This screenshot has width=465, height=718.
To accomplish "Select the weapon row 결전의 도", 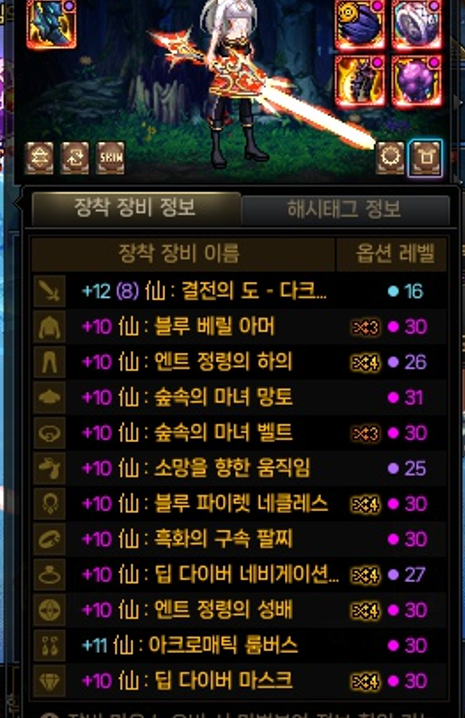I will [240, 291].
